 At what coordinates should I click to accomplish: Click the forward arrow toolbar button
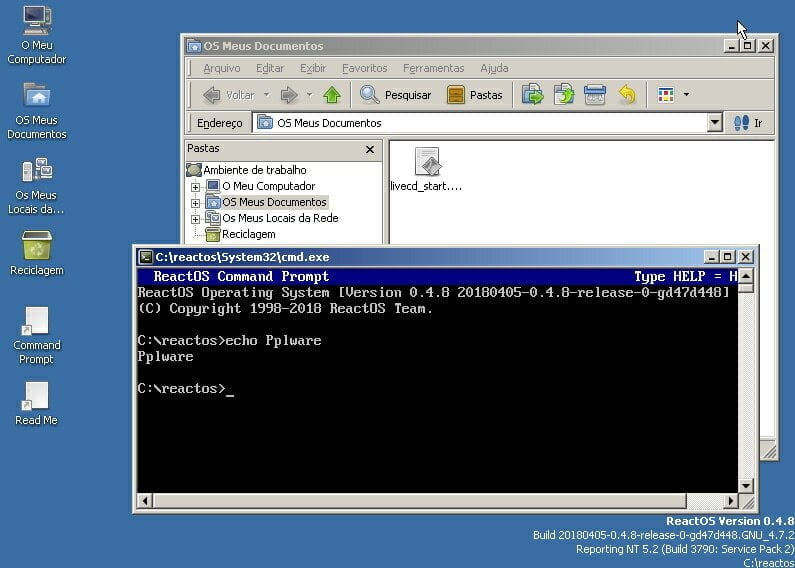(x=289, y=95)
